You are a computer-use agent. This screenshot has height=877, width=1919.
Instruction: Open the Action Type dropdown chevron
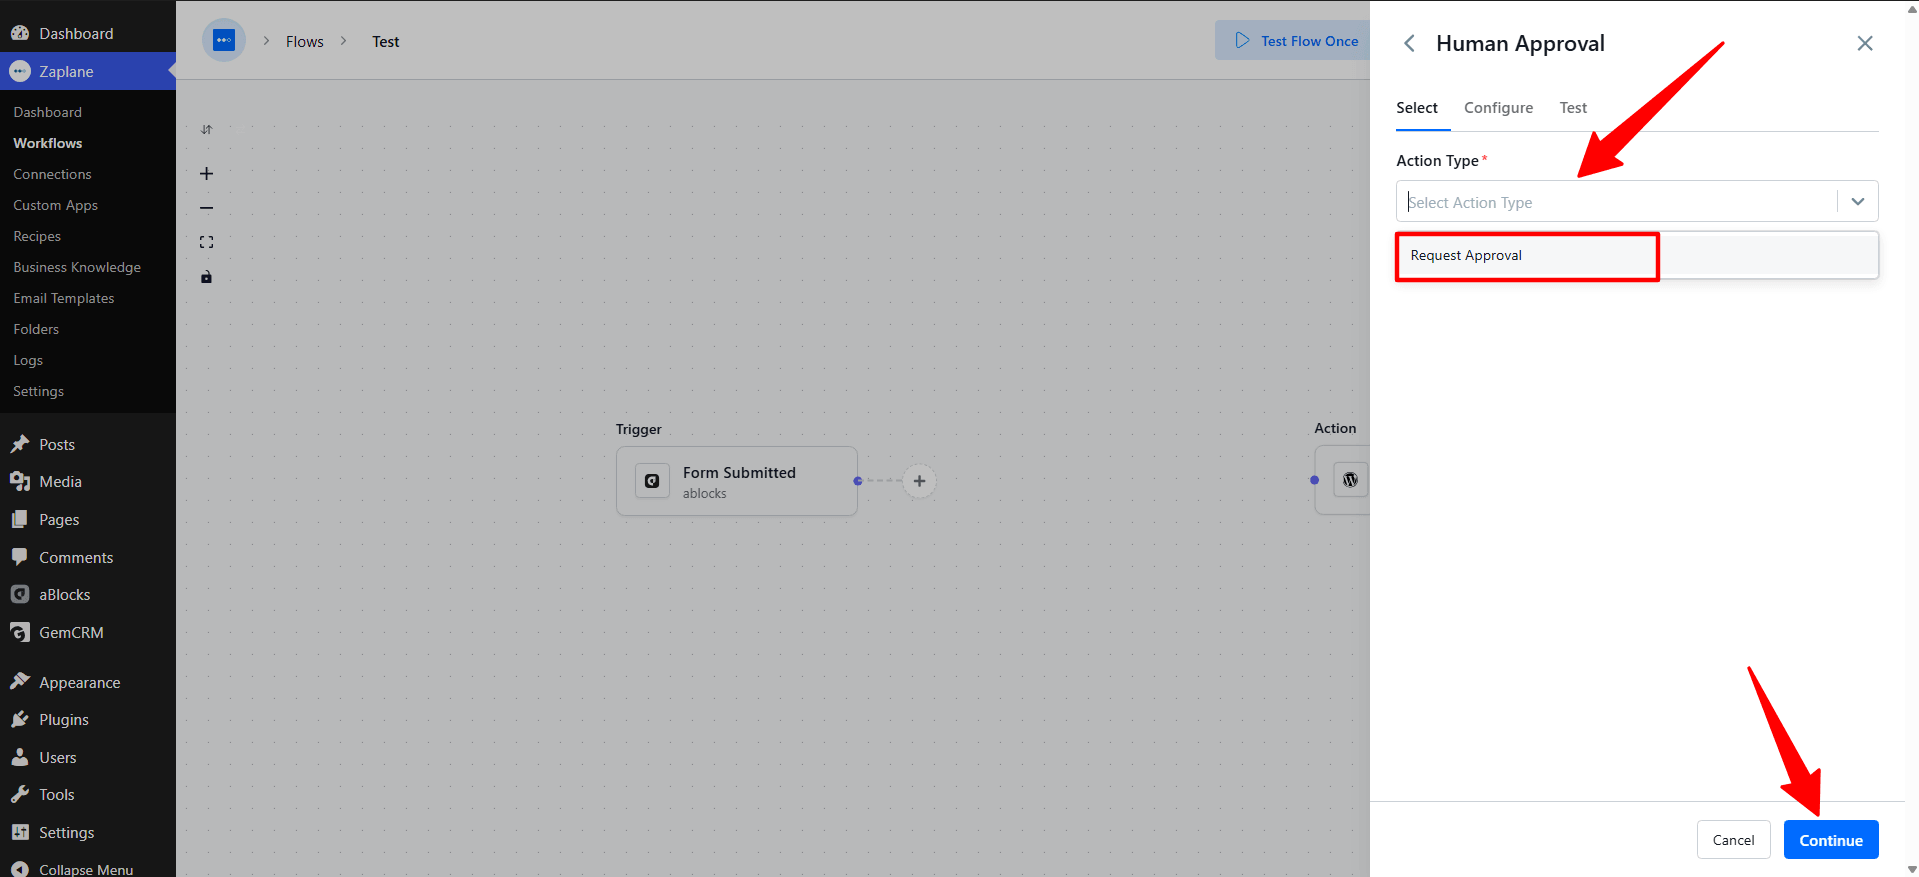(x=1858, y=201)
